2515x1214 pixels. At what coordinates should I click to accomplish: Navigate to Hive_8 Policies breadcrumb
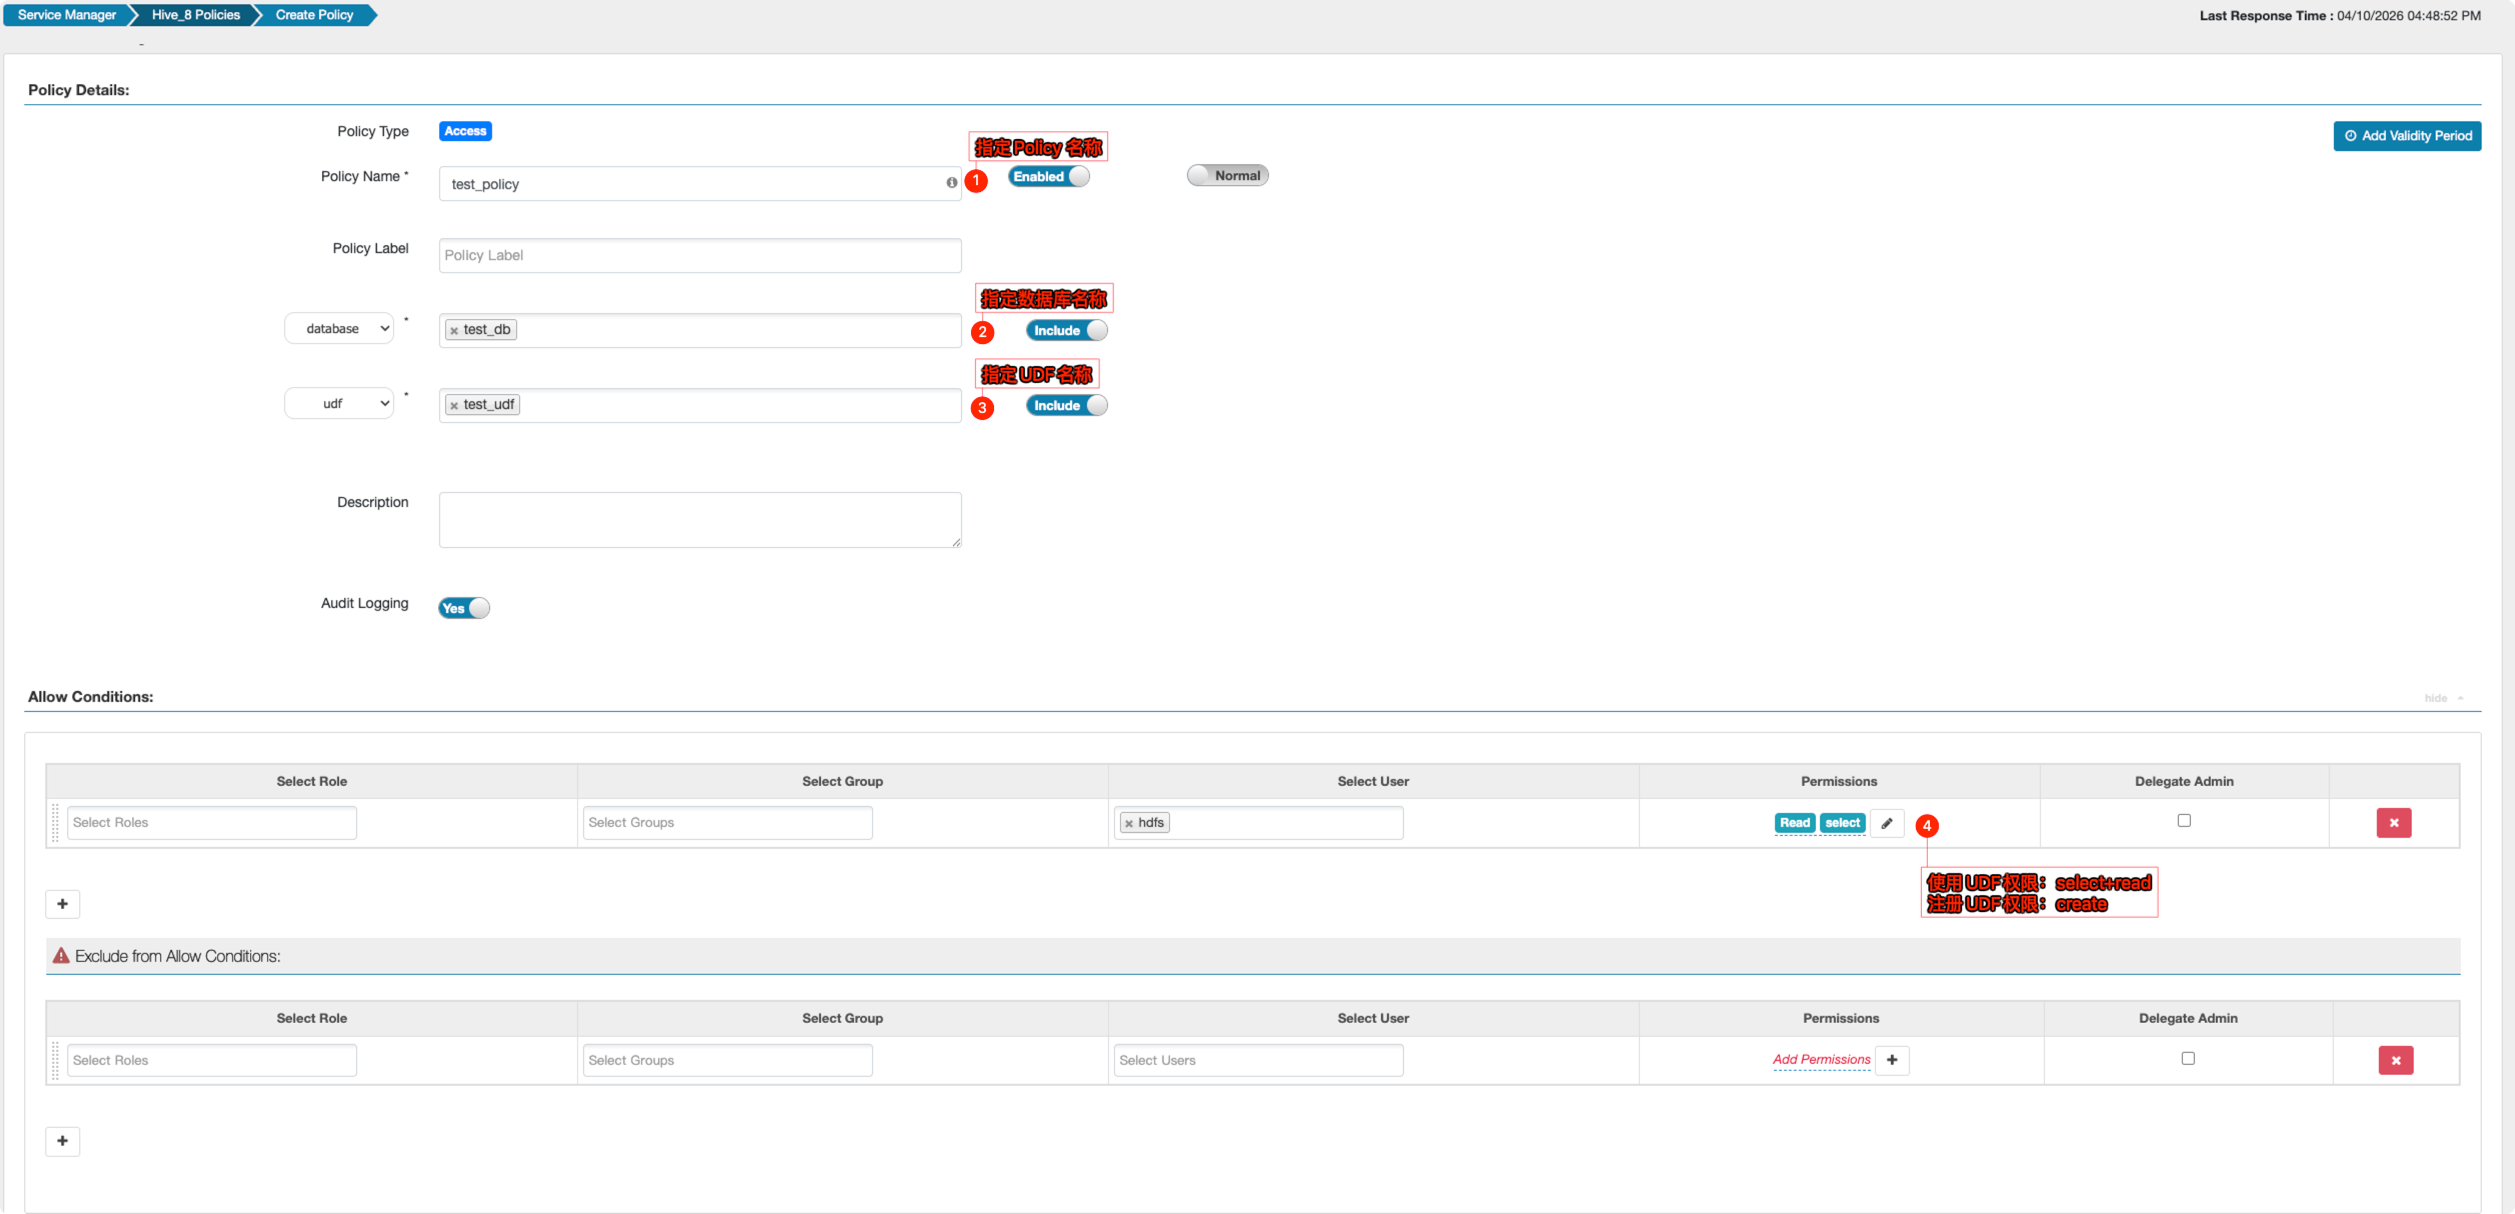coord(195,15)
